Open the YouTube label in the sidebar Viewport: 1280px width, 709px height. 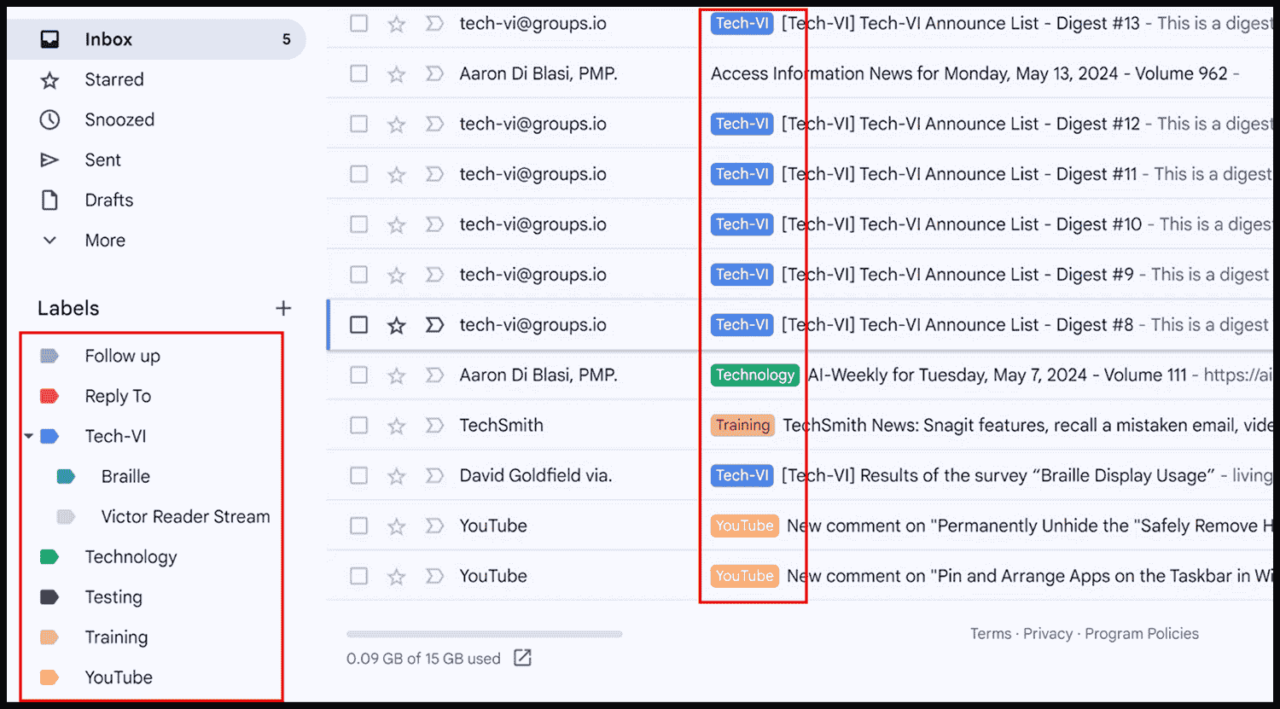119,677
